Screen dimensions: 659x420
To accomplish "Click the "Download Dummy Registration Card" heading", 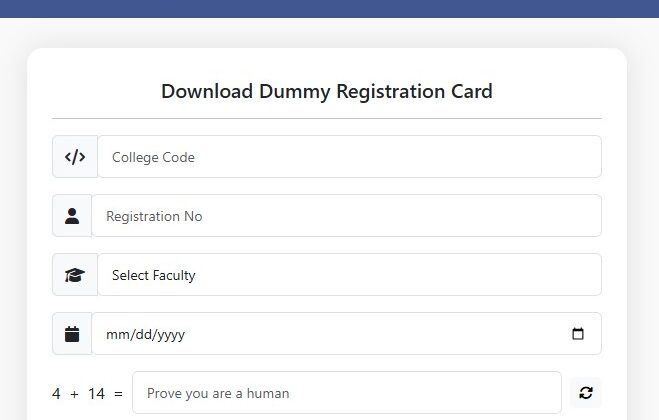I will tap(327, 91).
